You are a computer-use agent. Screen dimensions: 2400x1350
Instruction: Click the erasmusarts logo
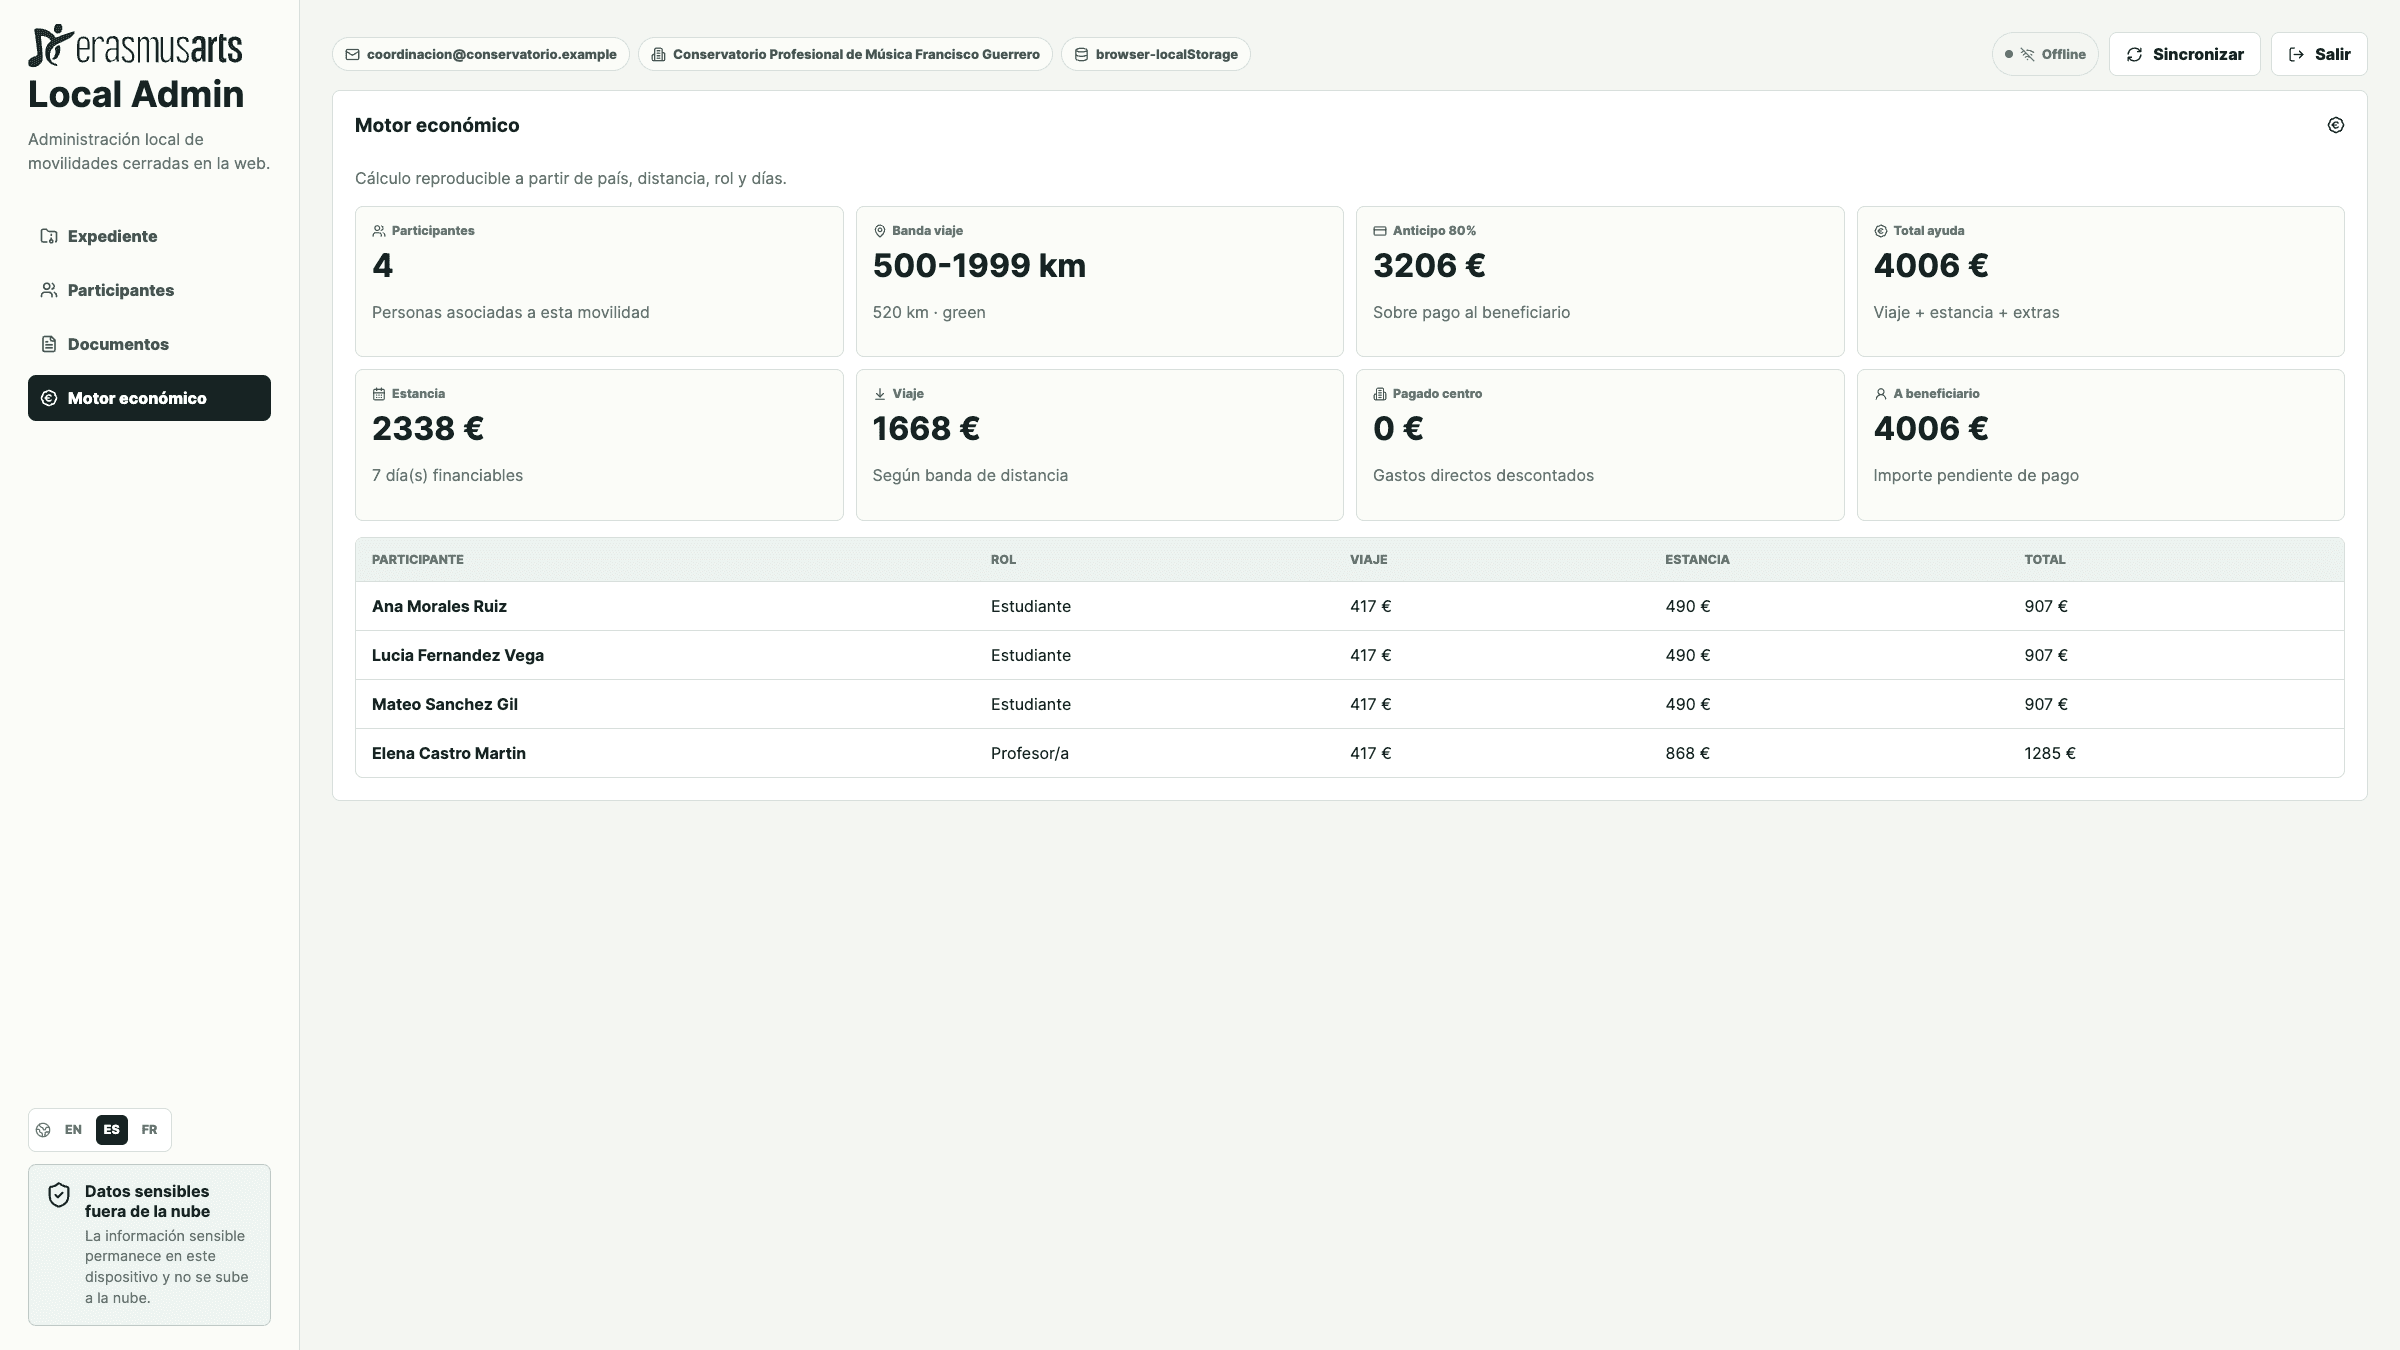click(135, 46)
